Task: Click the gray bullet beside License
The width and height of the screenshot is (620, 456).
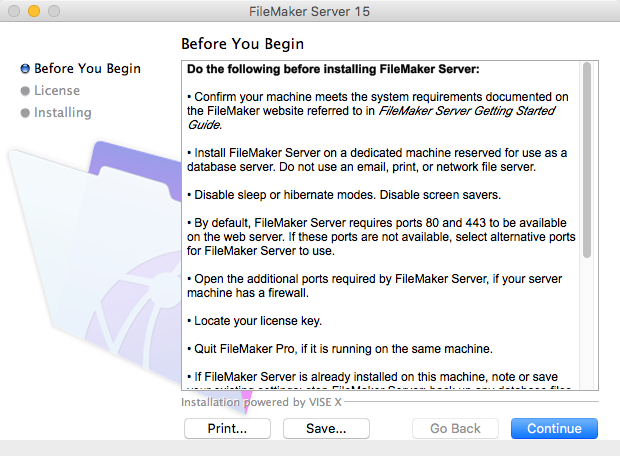Action: [x=25, y=91]
